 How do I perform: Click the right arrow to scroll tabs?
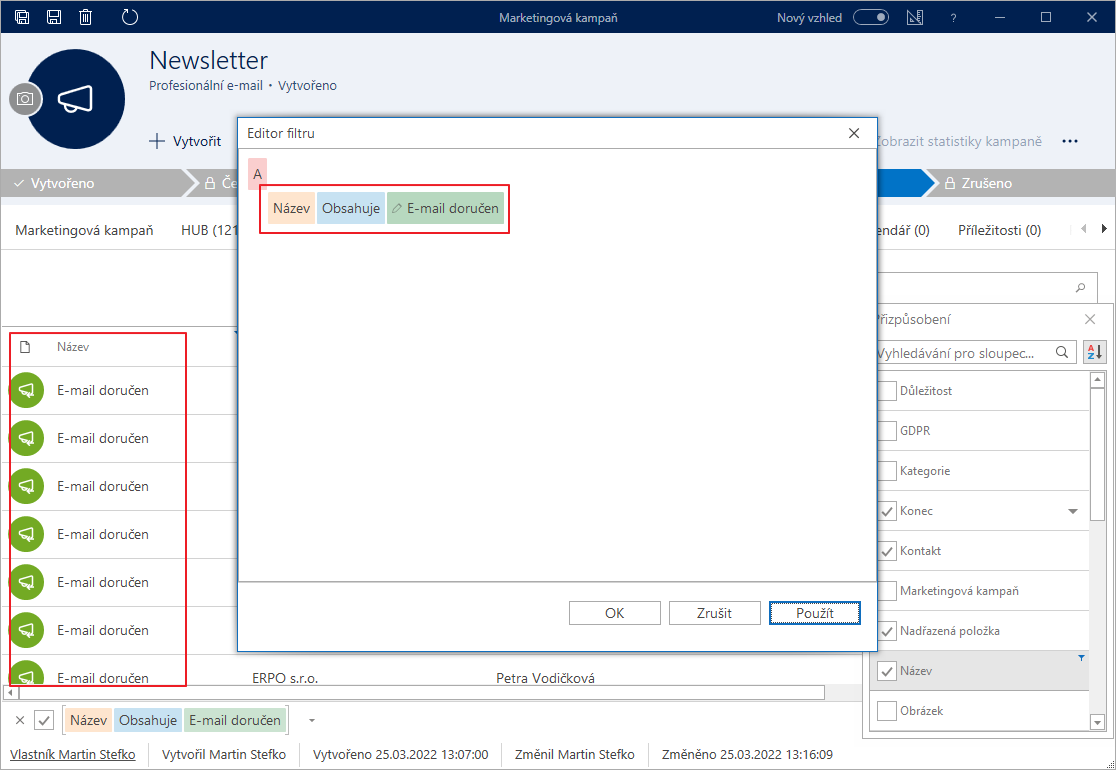[x=1104, y=228]
